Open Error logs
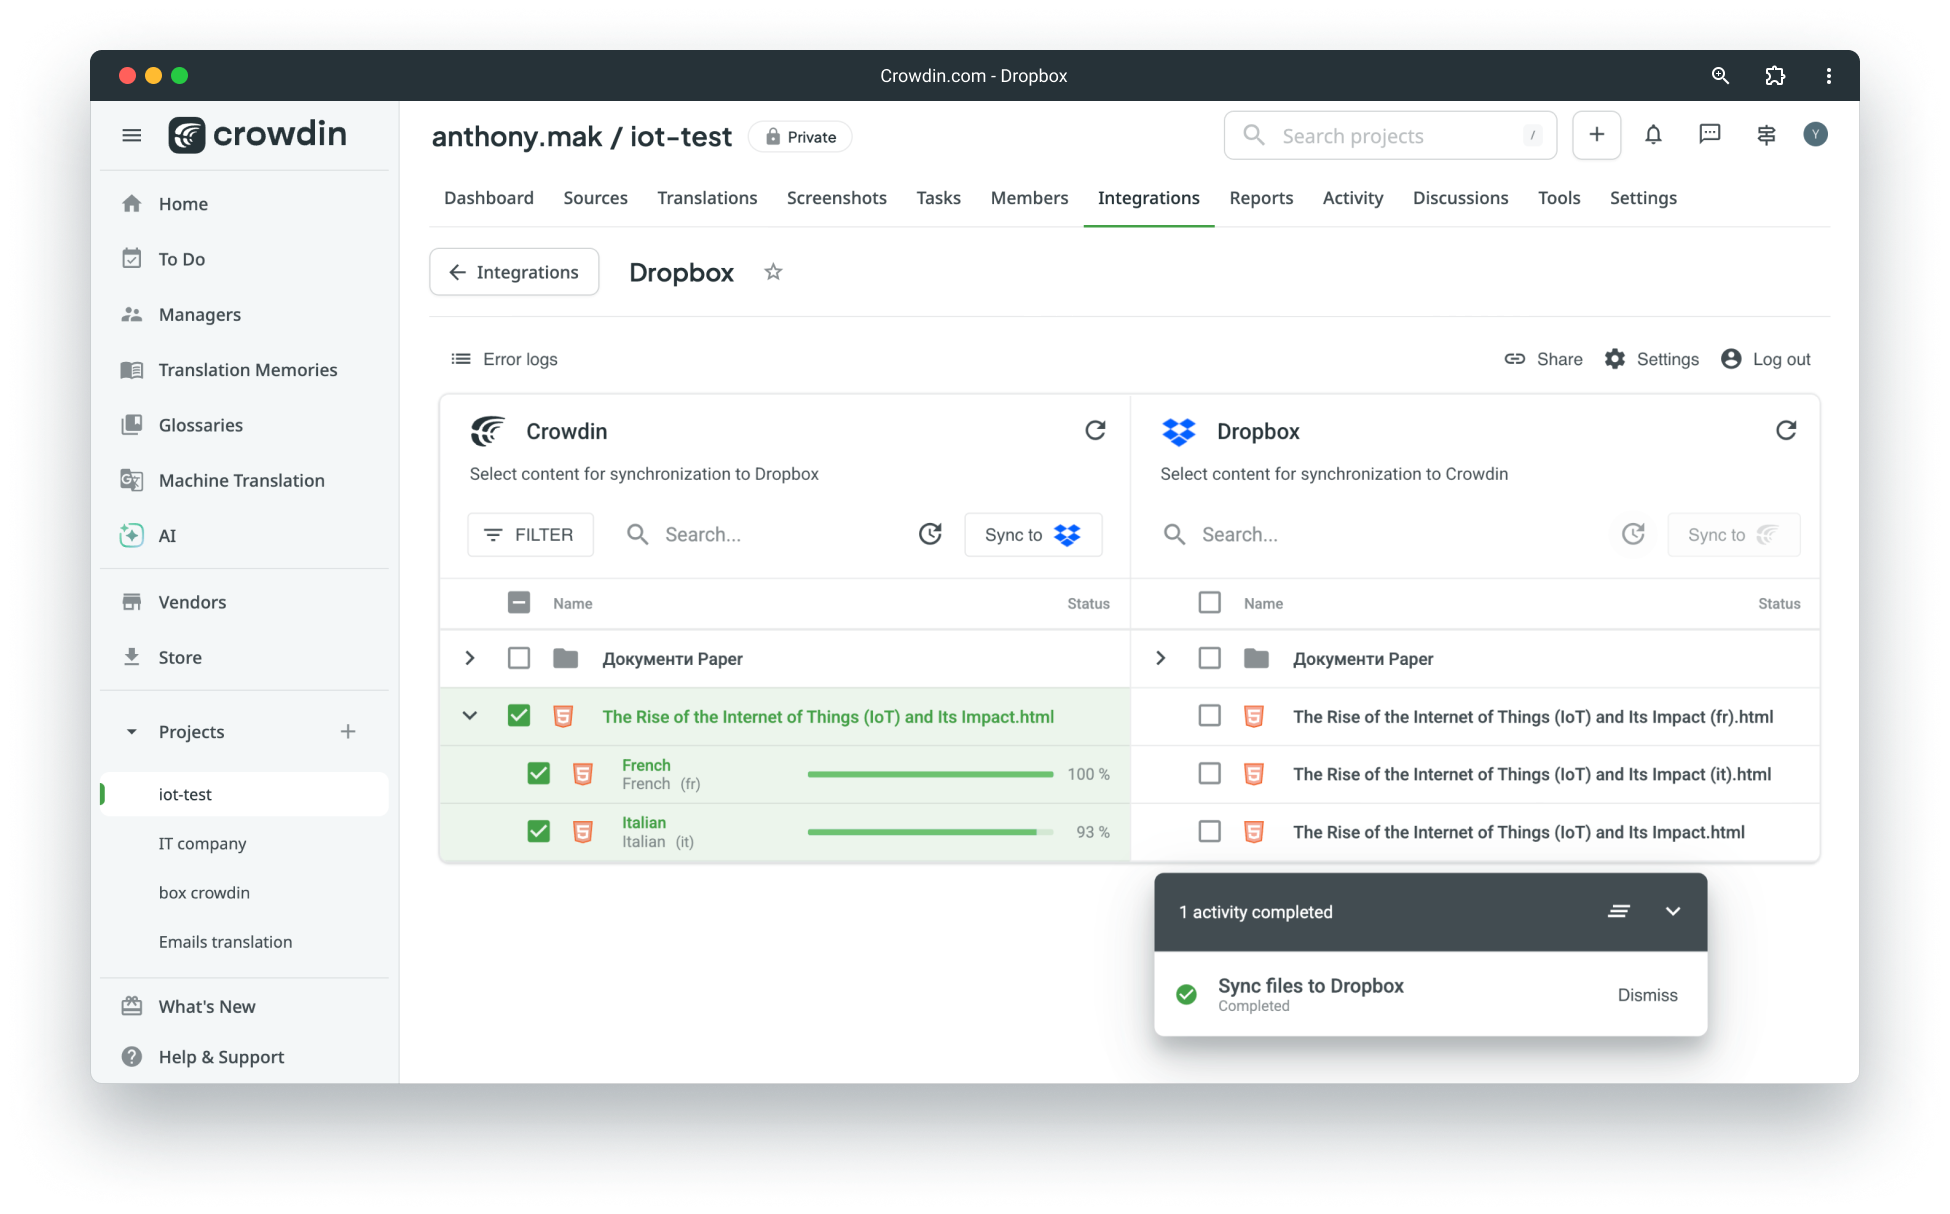This screenshot has width=1950, height=1214. (504, 359)
